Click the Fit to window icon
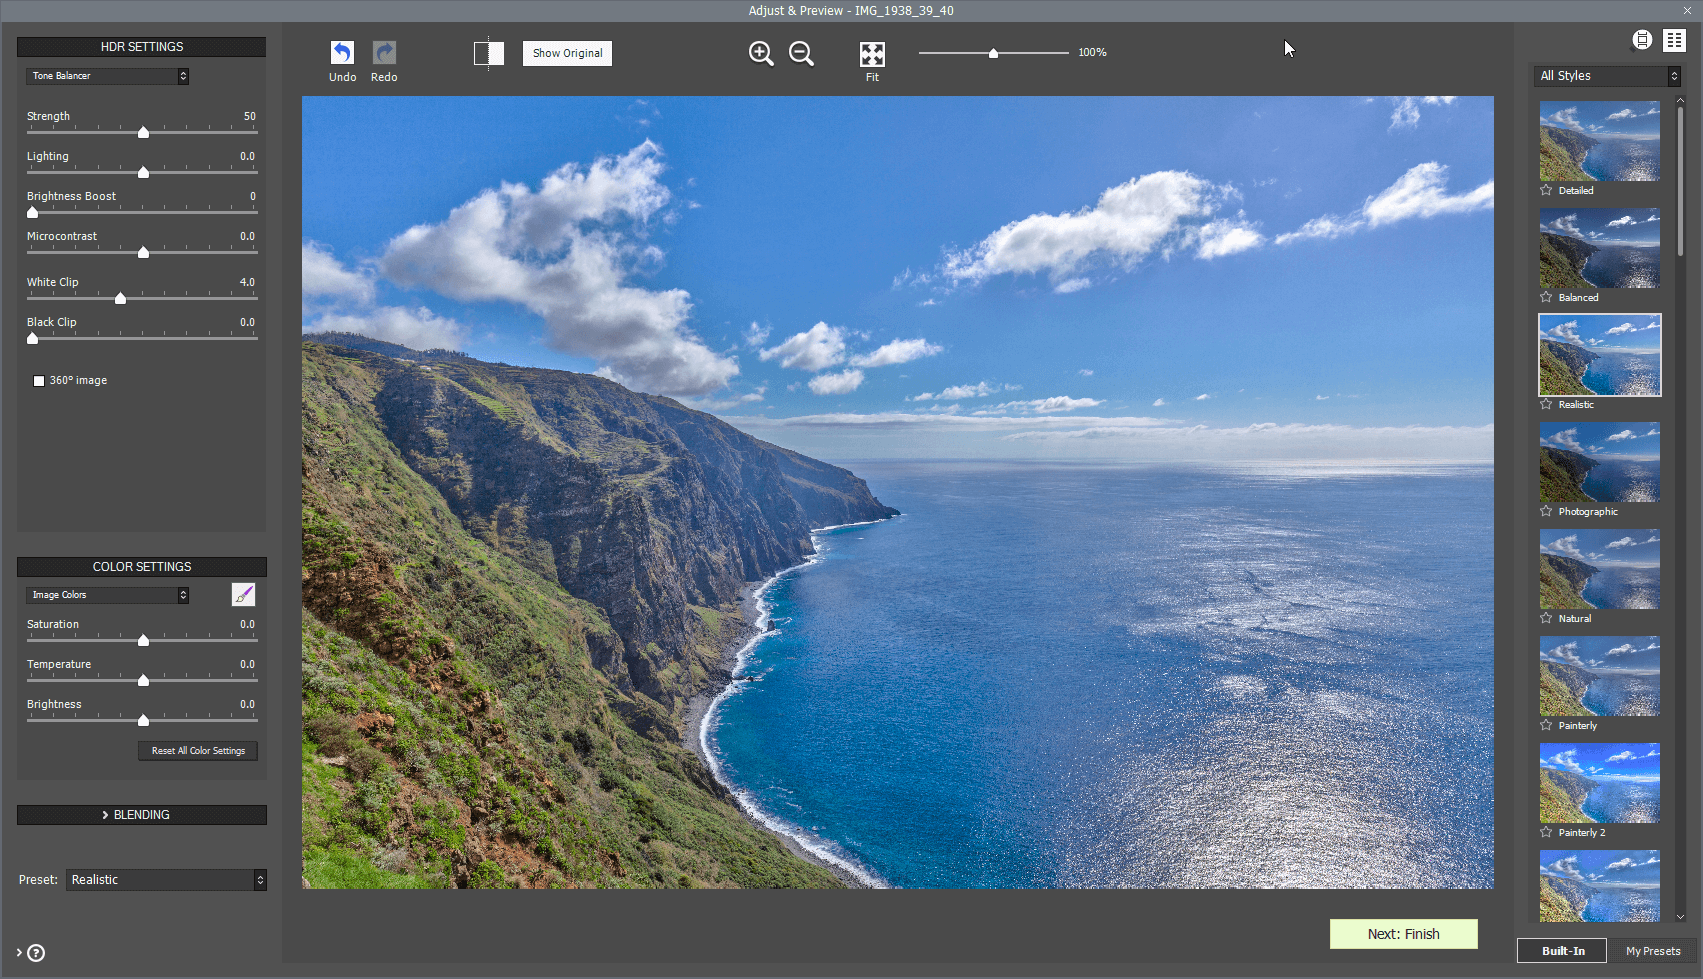The width and height of the screenshot is (1703, 979). (x=872, y=53)
